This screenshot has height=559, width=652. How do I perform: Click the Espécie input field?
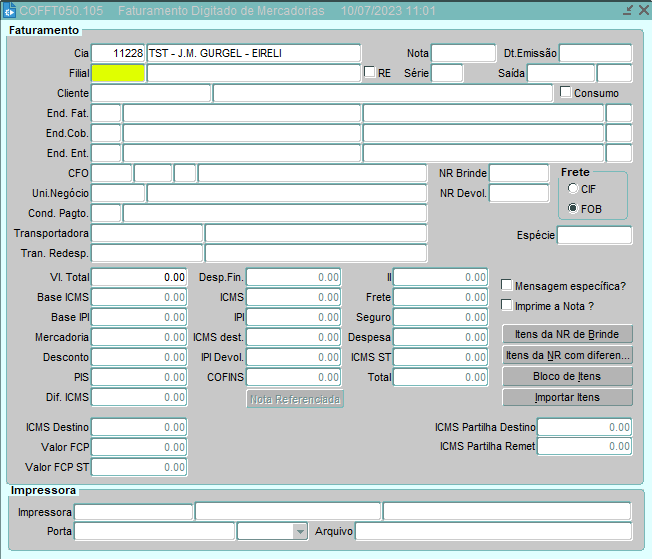(x=594, y=236)
